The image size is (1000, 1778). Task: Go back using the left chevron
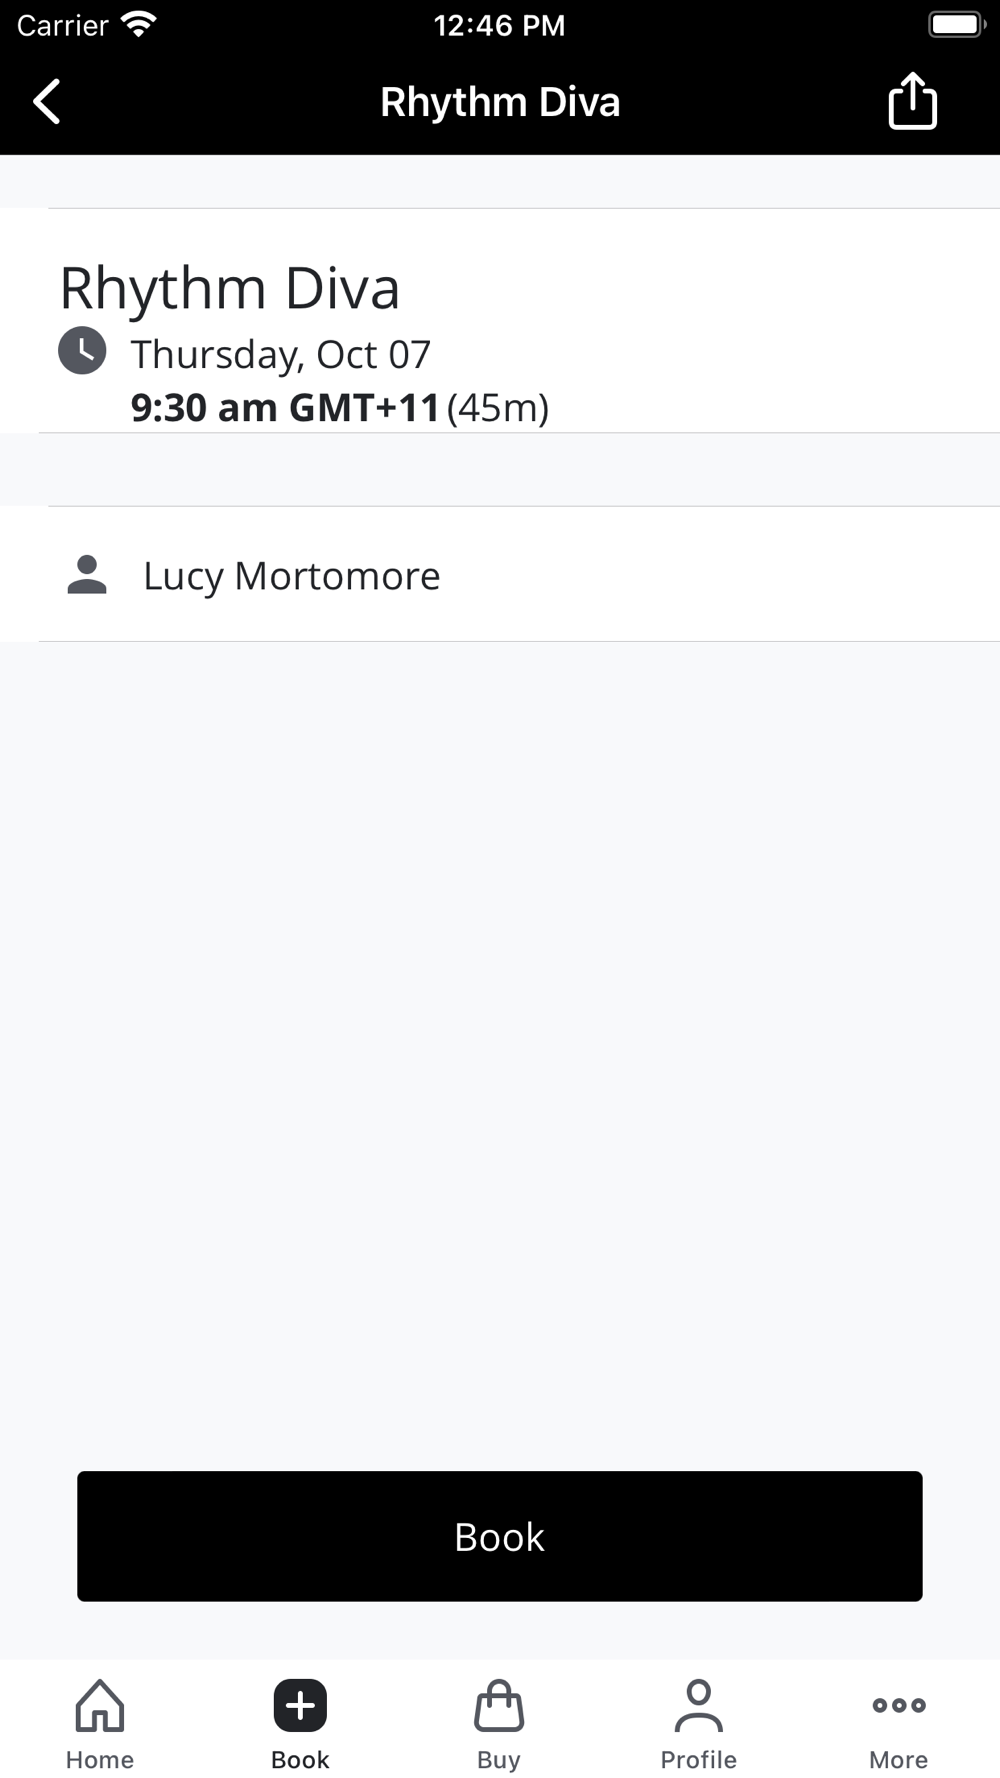coord(47,102)
